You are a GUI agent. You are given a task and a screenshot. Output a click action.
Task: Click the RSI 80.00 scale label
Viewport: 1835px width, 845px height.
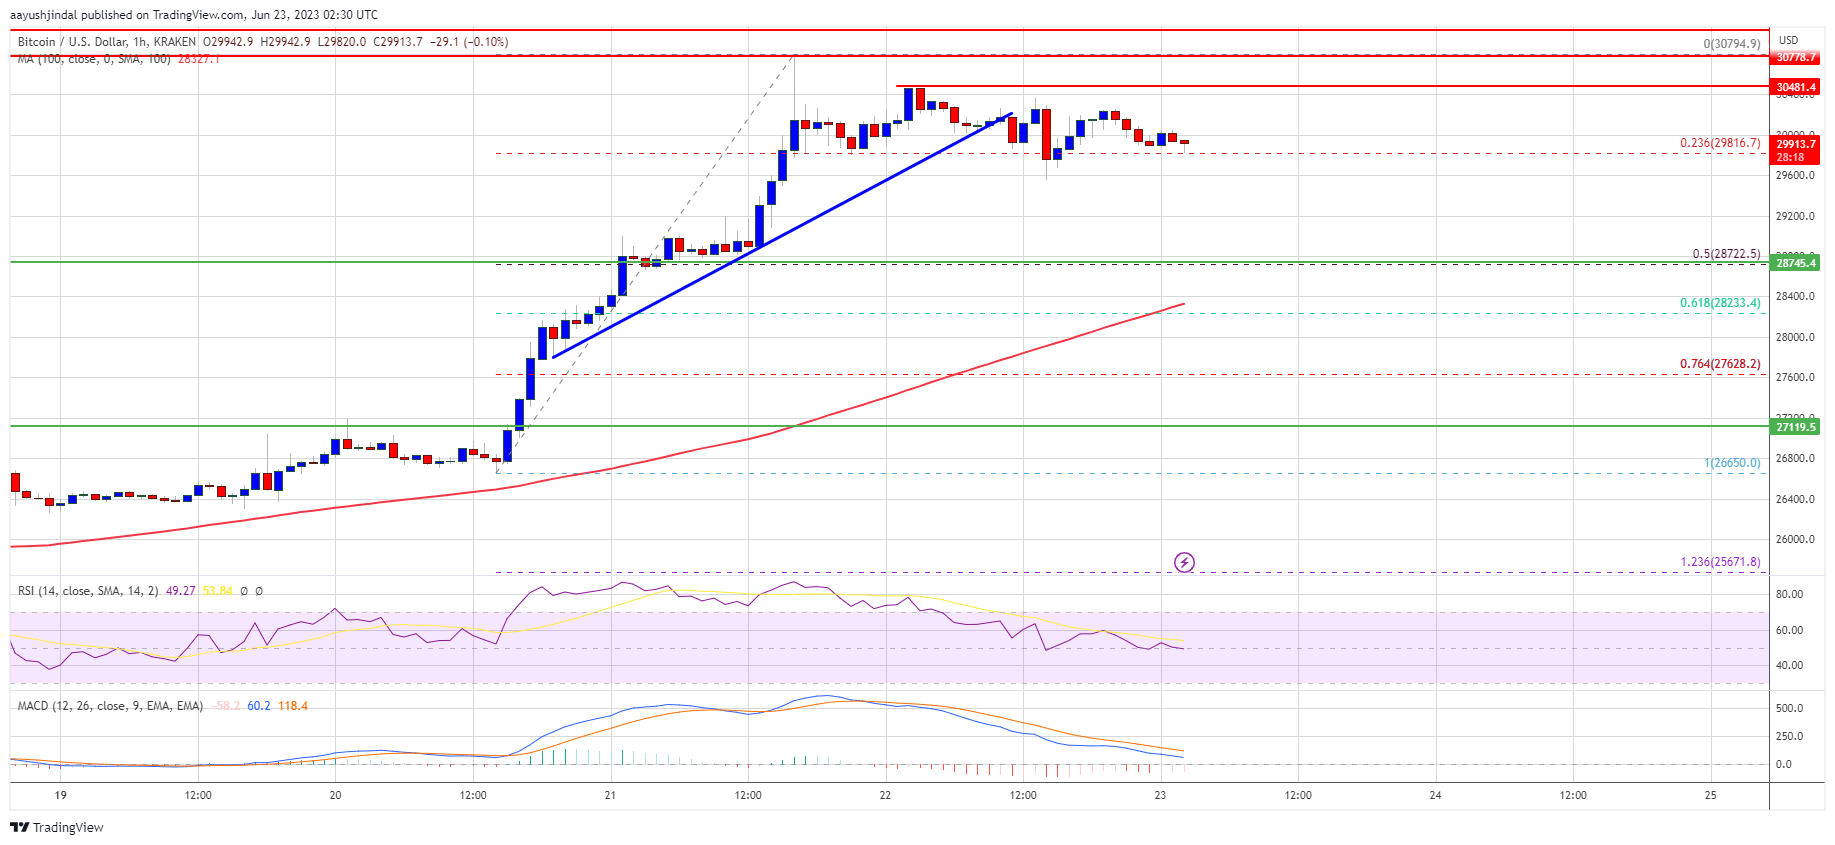(x=1789, y=594)
